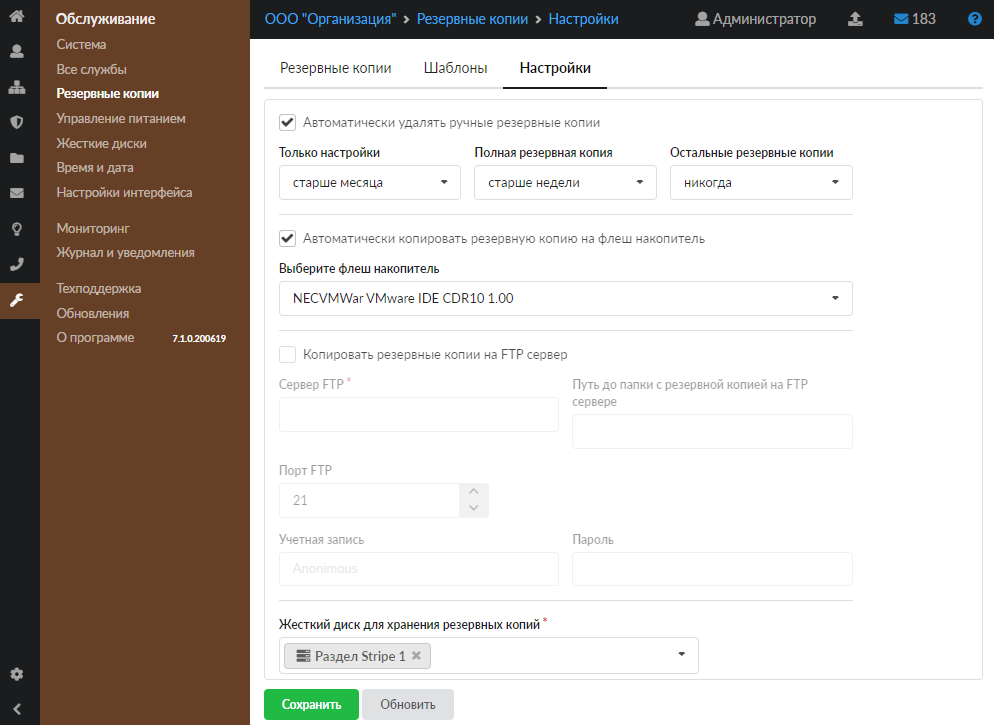Screen dimensions: 994x725
Task: Open the Полная резервная копия dropdown
Action: click(x=565, y=183)
